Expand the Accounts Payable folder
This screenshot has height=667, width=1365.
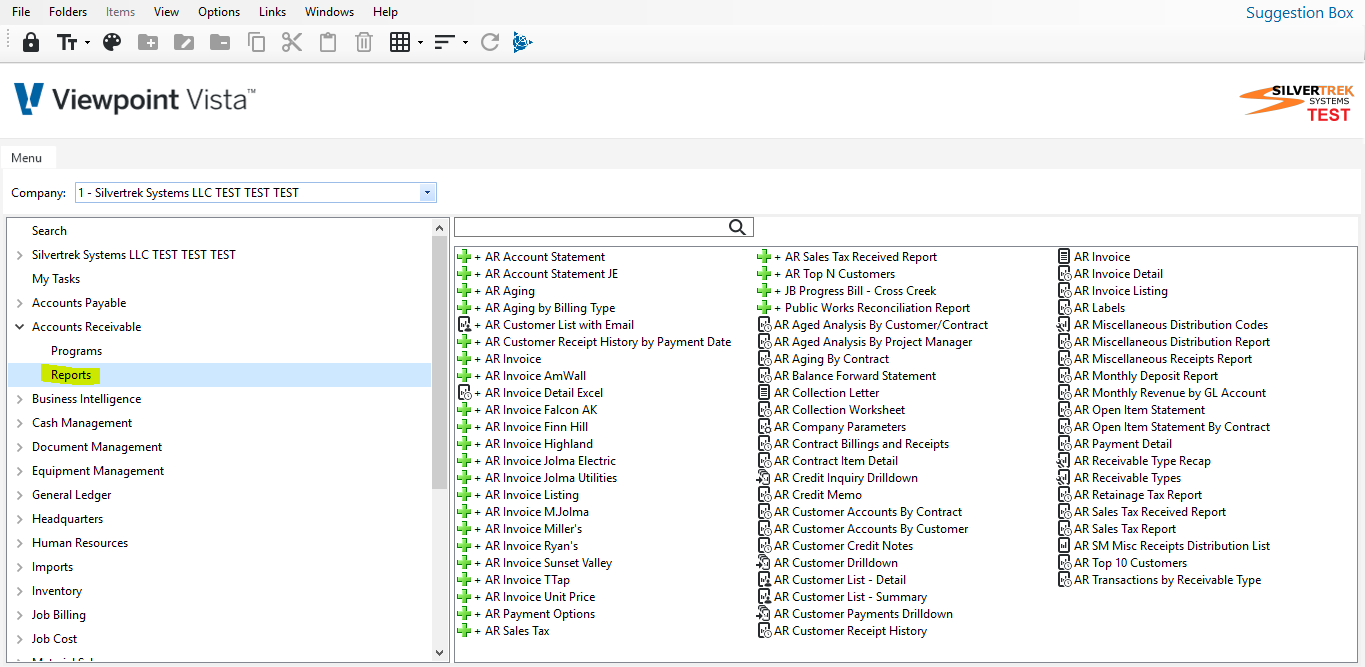click(20, 303)
